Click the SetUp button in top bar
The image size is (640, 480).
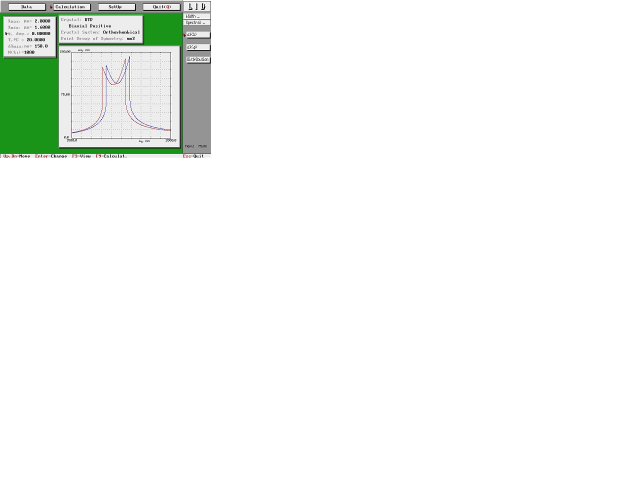(116, 7)
